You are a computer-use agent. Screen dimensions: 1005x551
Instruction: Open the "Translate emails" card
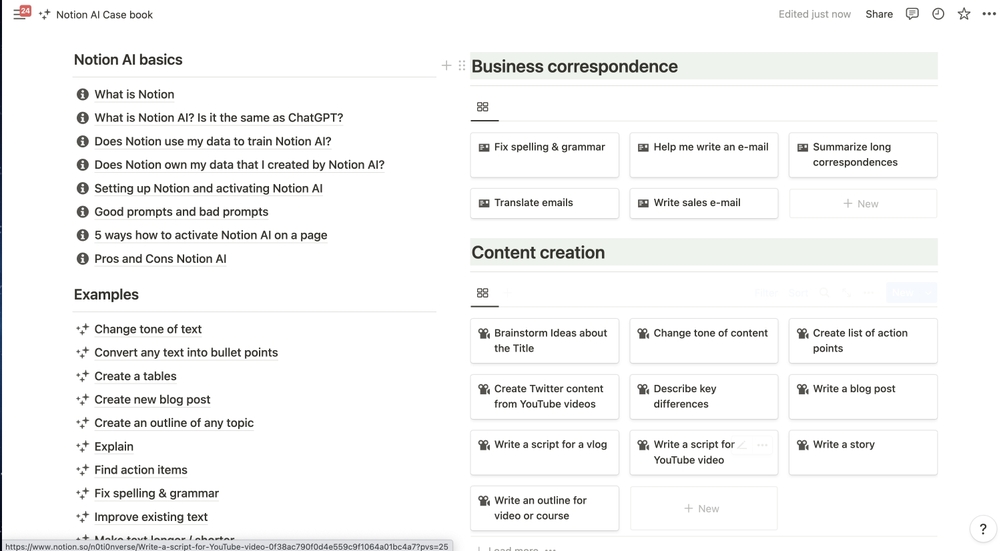pyautogui.click(x=534, y=203)
